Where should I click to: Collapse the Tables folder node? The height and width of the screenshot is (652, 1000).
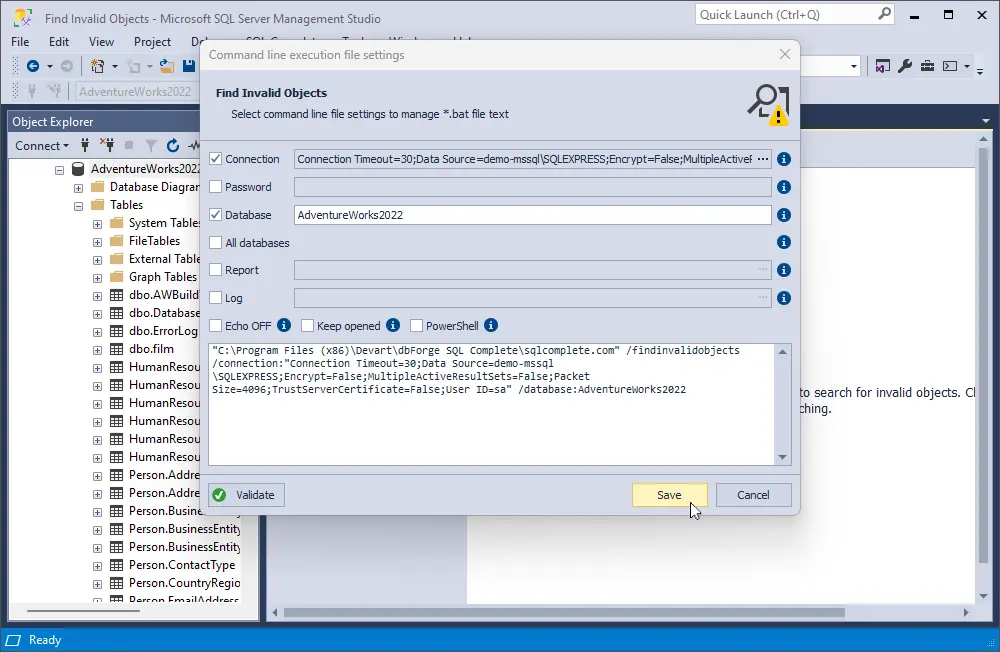(78, 205)
